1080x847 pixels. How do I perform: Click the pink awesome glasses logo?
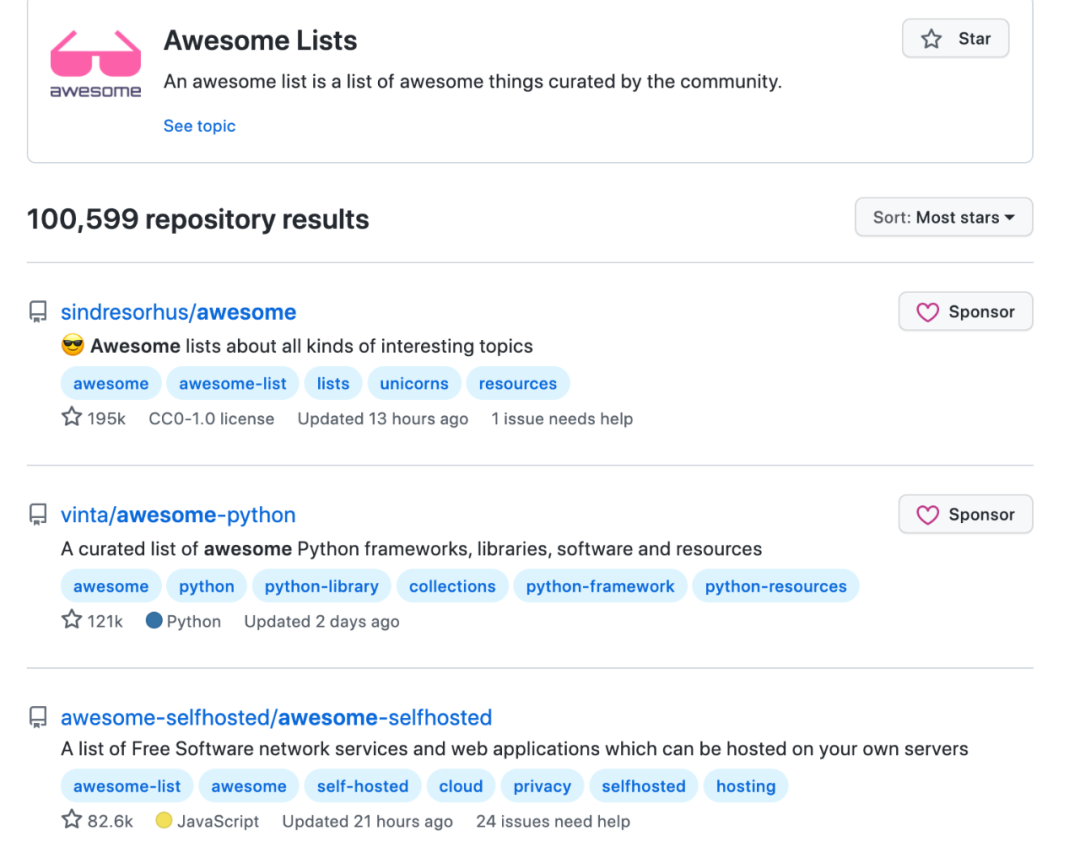96,64
